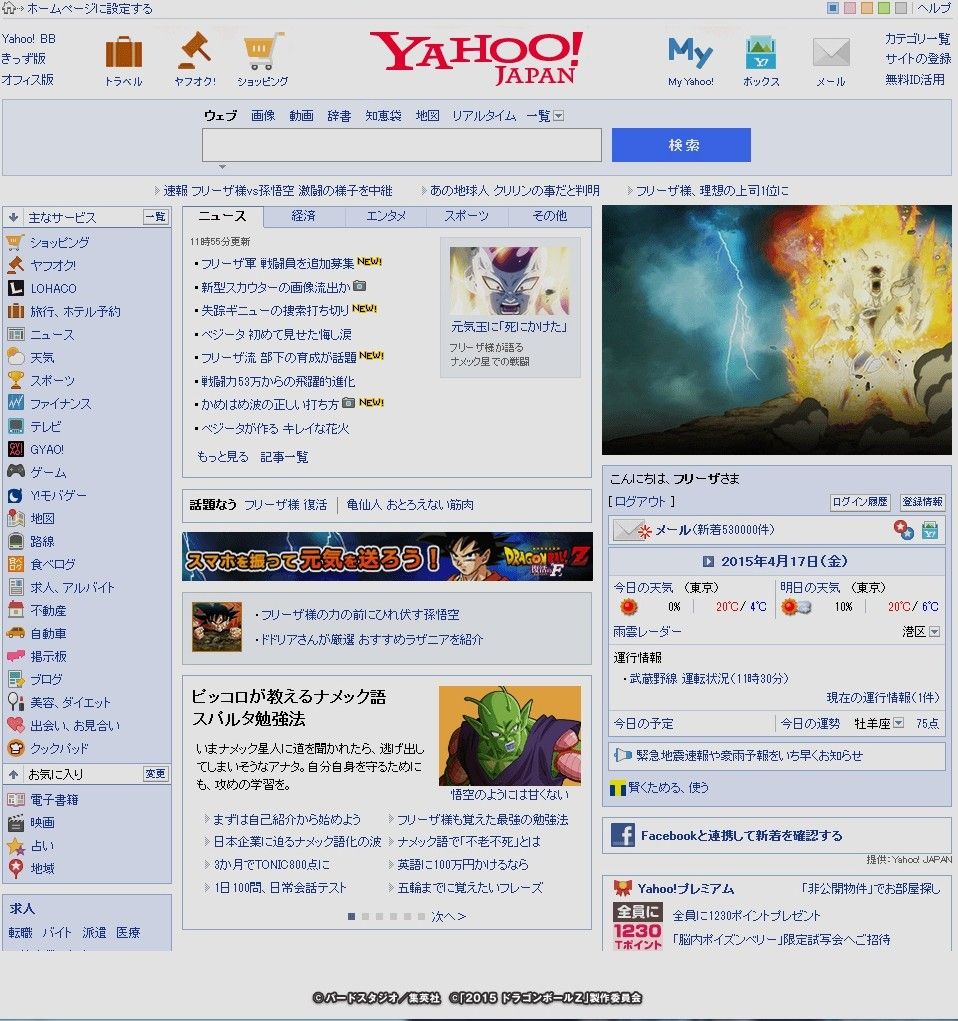
Task: Click the Goku thumbnail beside 孫悟空 headline
Action: pyautogui.click(x=217, y=626)
